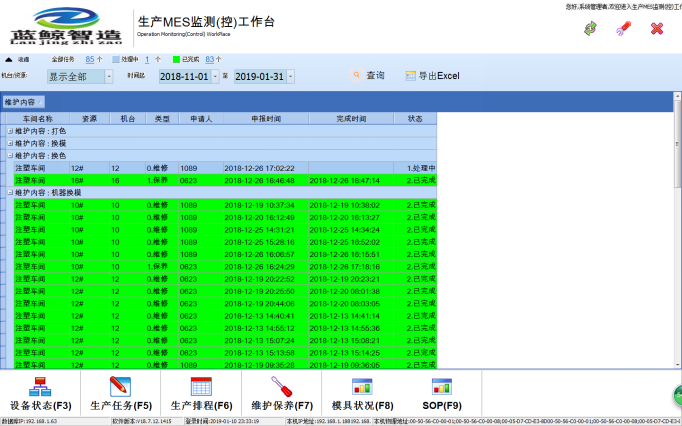
Task: Click the 查询 button label
Action: [375, 75]
